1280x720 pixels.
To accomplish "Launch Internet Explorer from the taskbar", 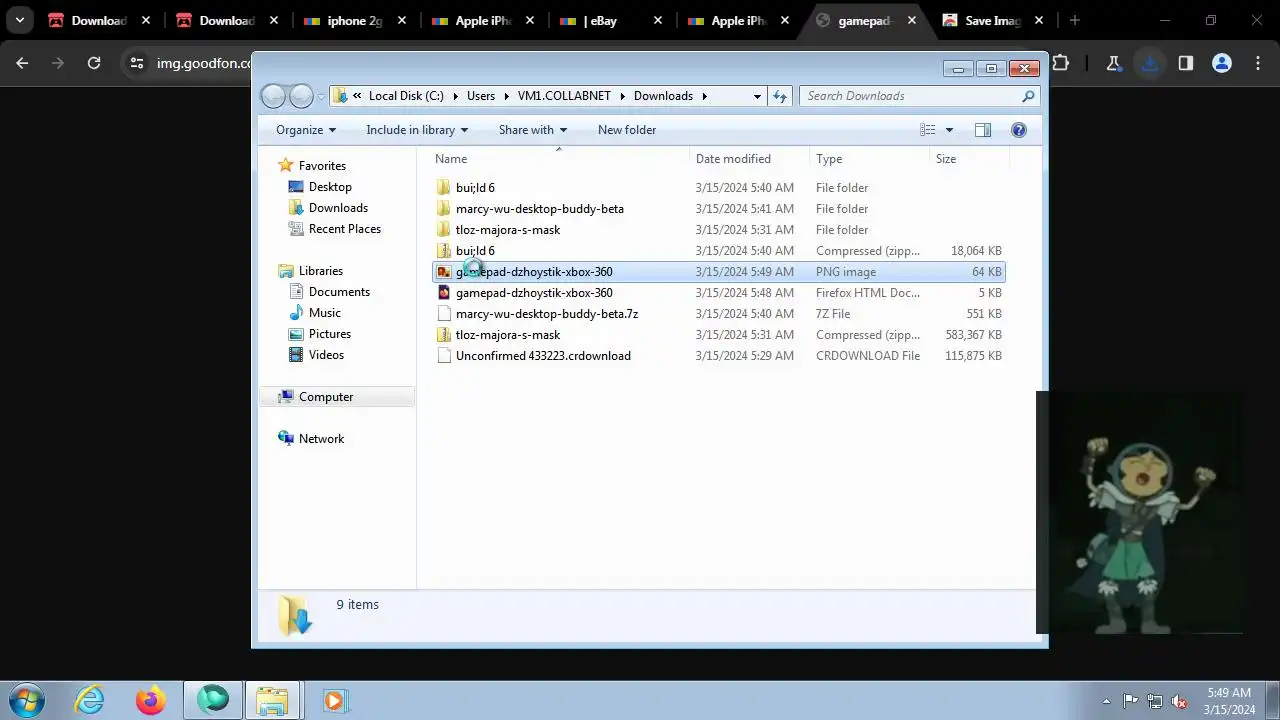I will coord(90,700).
